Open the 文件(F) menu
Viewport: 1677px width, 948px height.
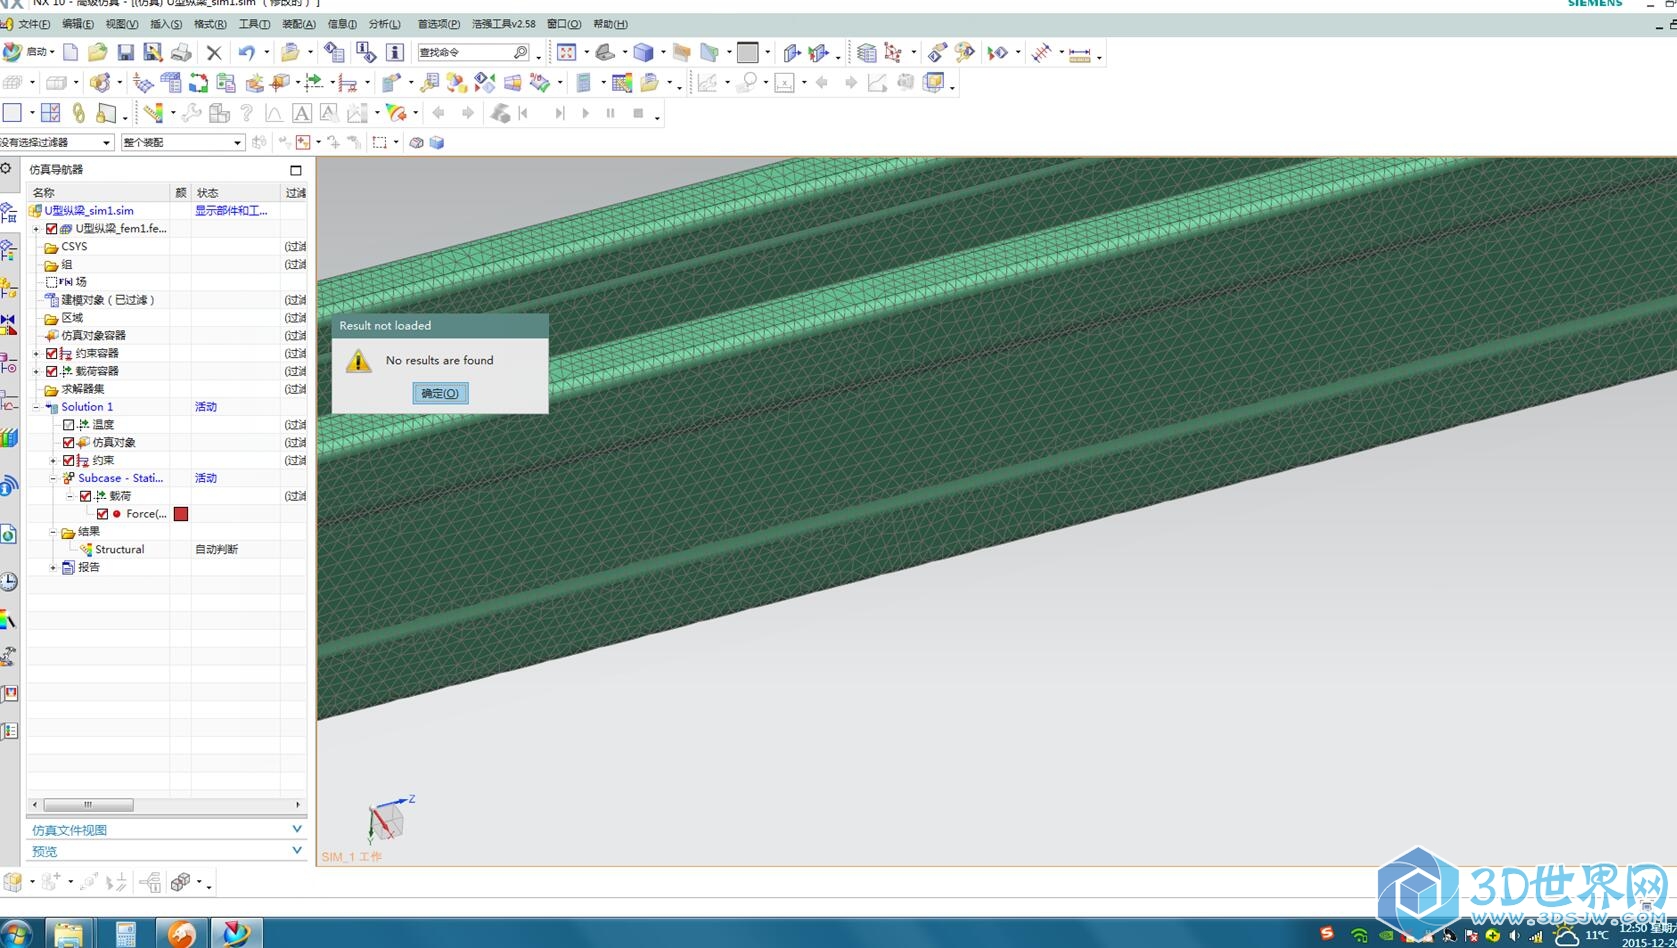(x=33, y=24)
